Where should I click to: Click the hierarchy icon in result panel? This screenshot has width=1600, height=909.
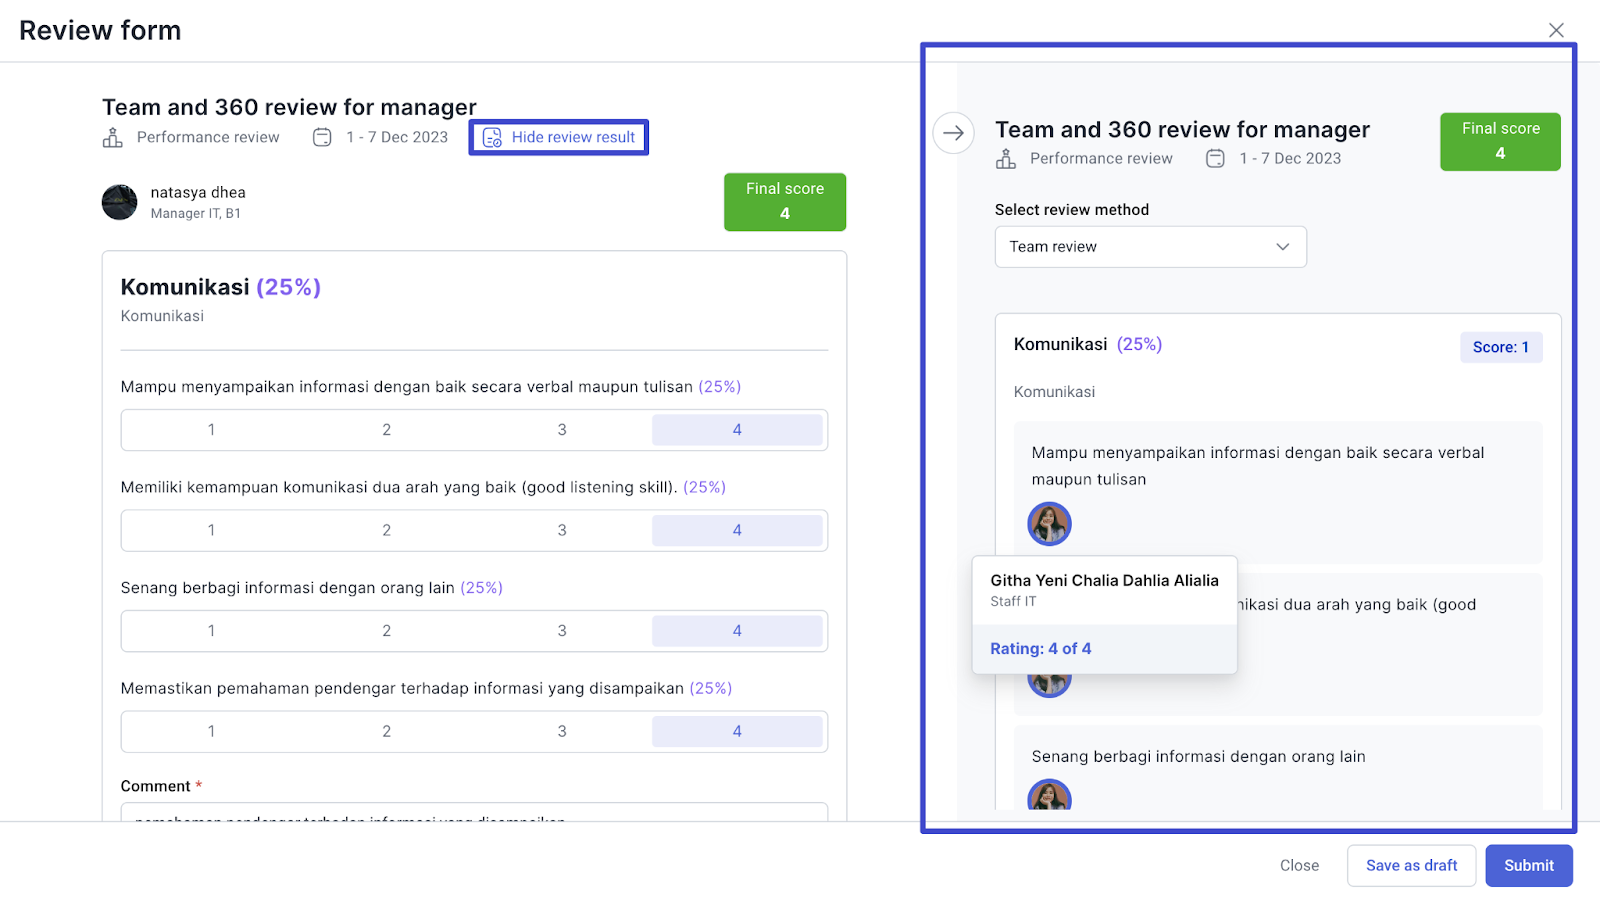1006,159
